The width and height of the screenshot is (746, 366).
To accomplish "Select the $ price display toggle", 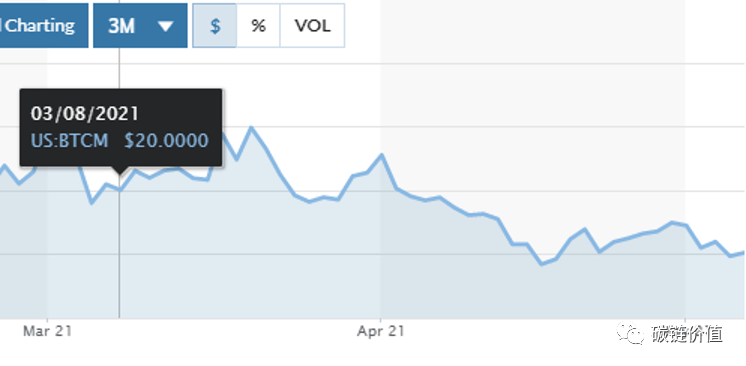I will [x=215, y=26].
